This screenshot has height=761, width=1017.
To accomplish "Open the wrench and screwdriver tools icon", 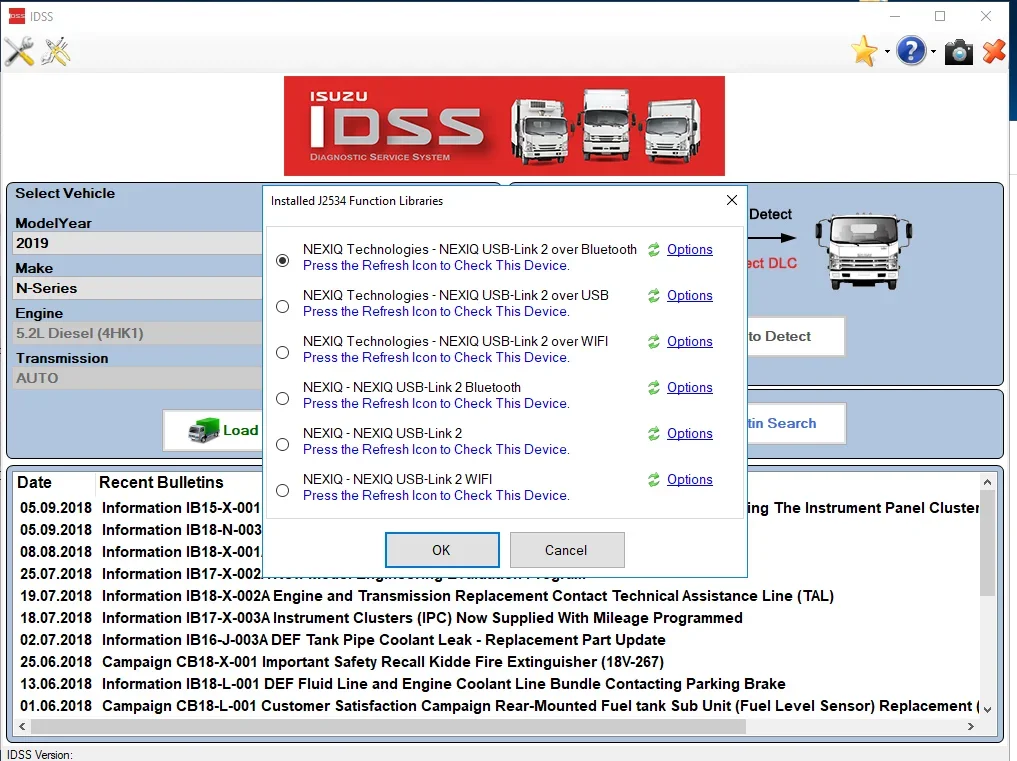I will [19, 51].
